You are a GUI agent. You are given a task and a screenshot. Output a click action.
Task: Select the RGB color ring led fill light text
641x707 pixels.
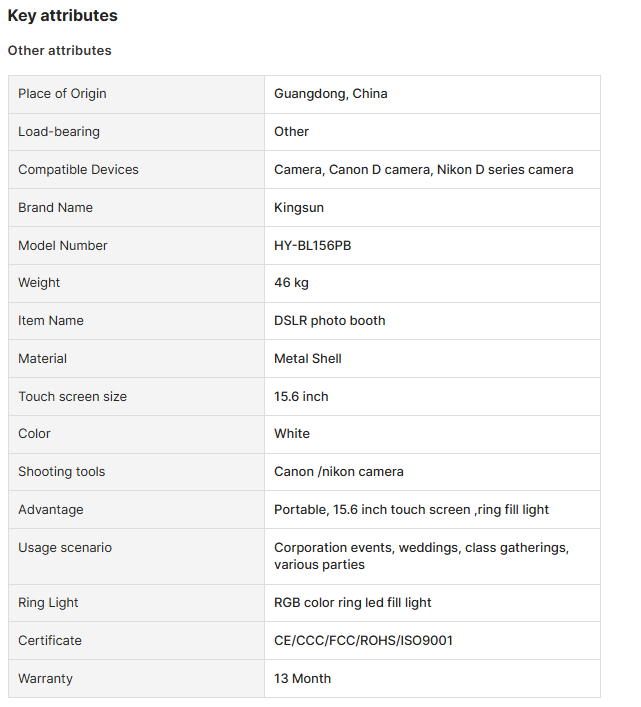tap(353, 603)
